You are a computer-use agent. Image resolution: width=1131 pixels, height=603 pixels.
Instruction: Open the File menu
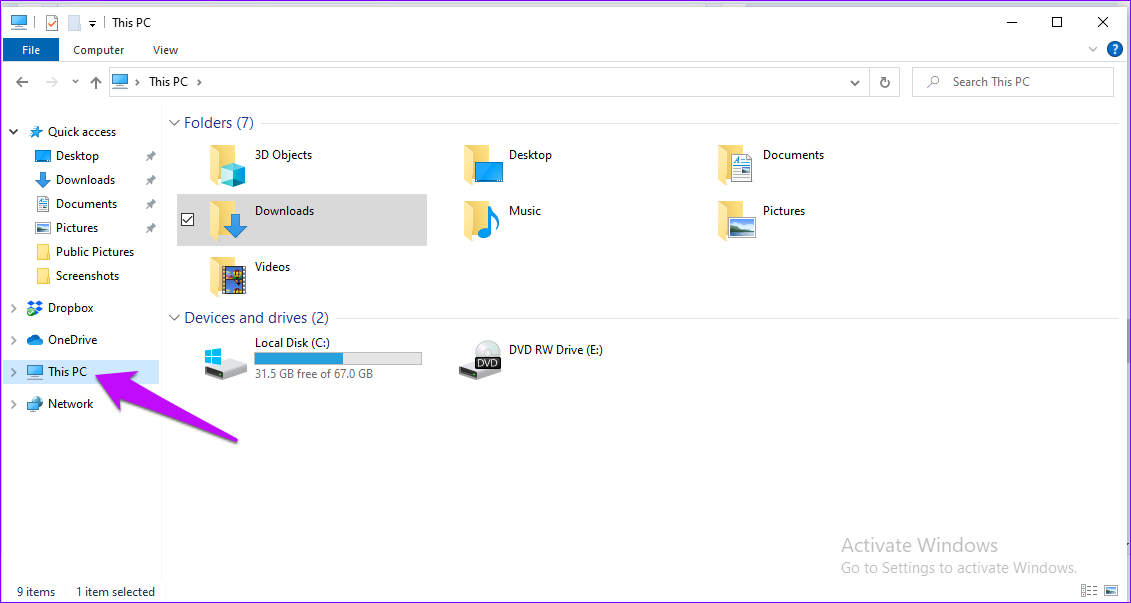click(31, 50)
